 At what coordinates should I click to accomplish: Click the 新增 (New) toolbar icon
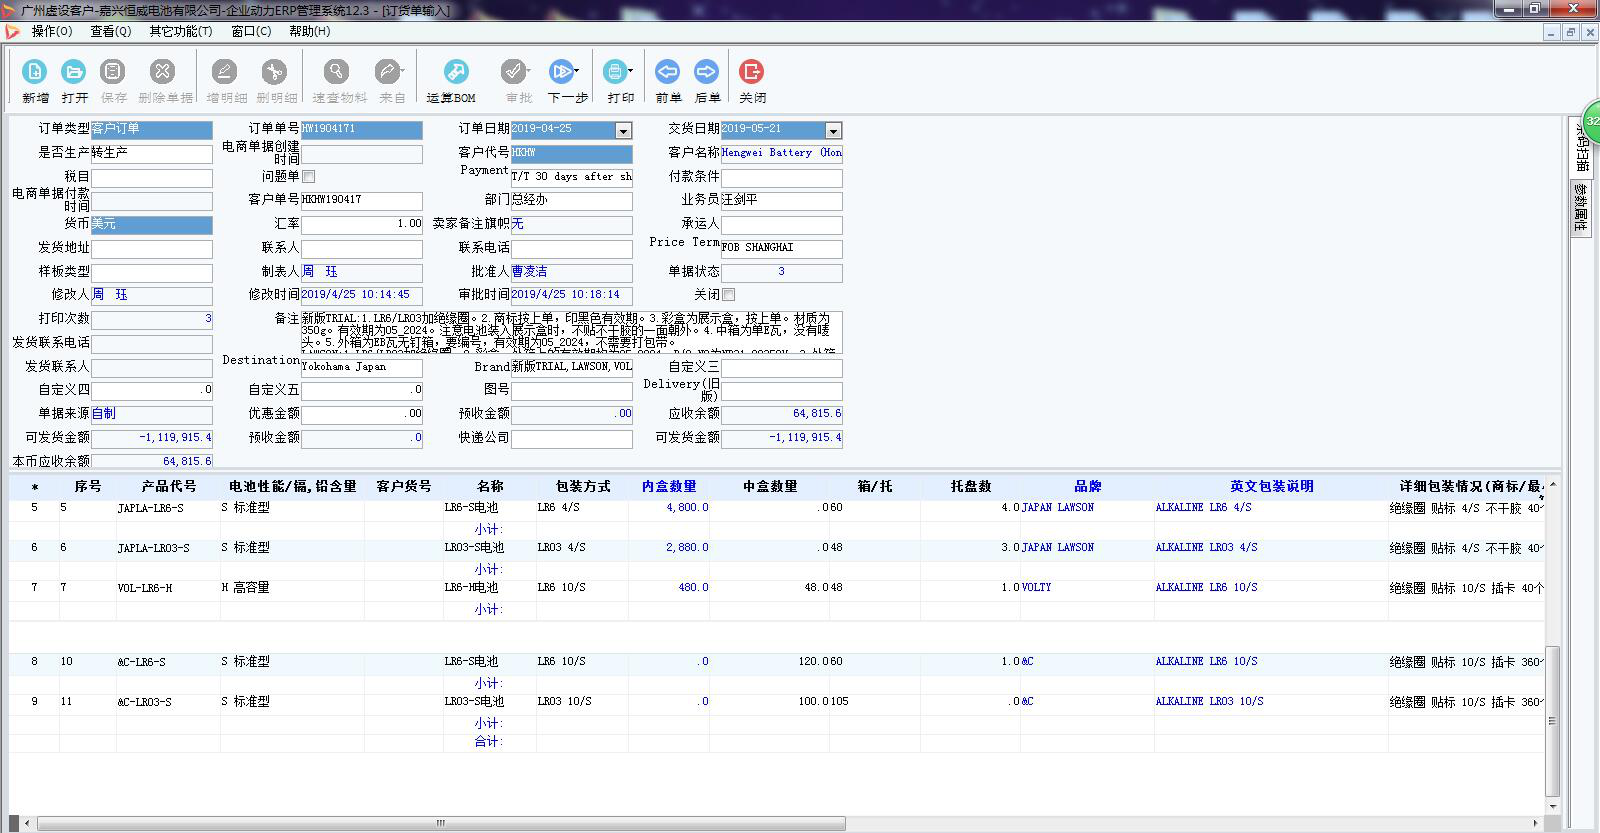tap(35, 72)
